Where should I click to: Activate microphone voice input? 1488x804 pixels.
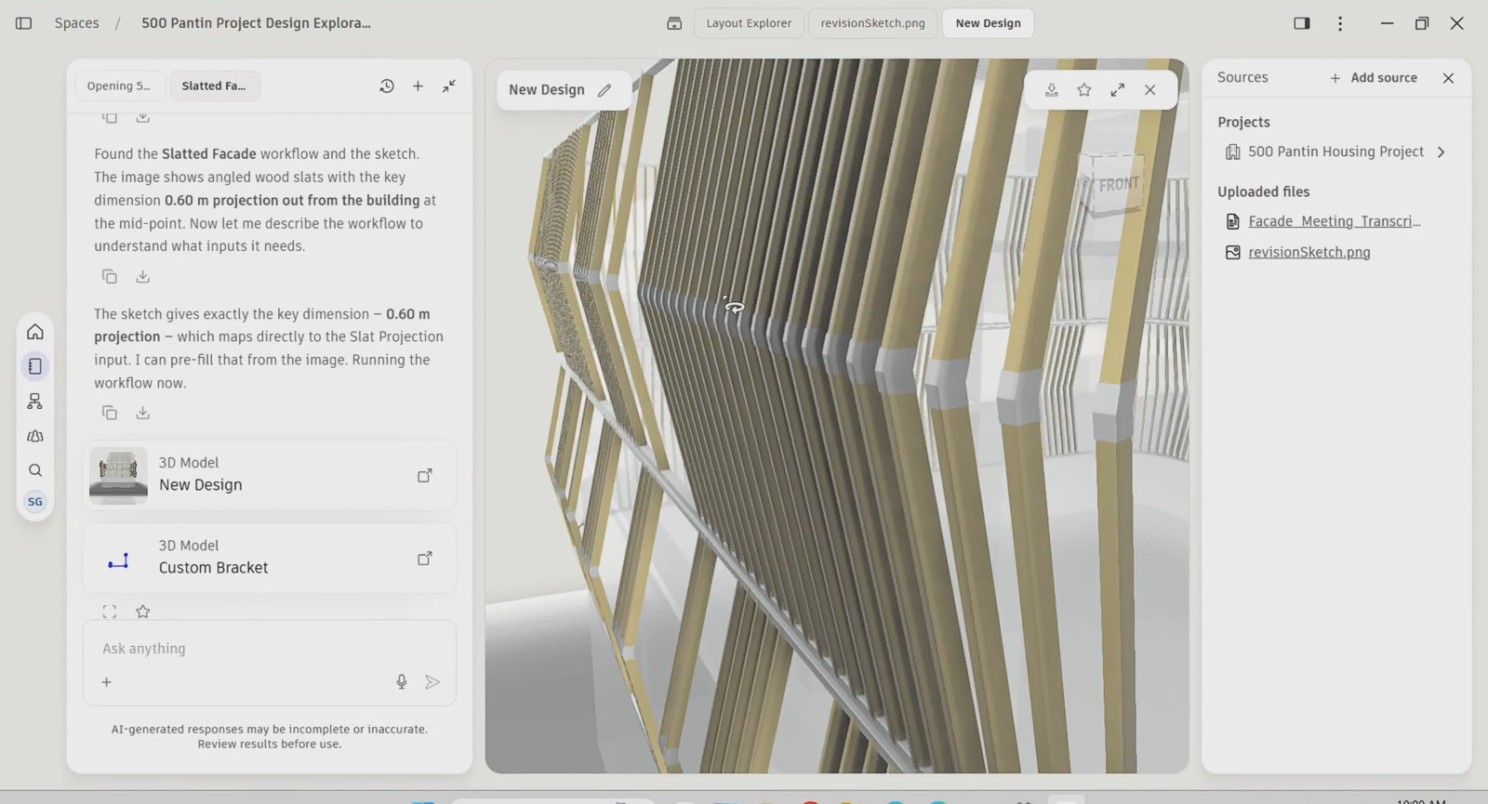click(x=401, y=682)
